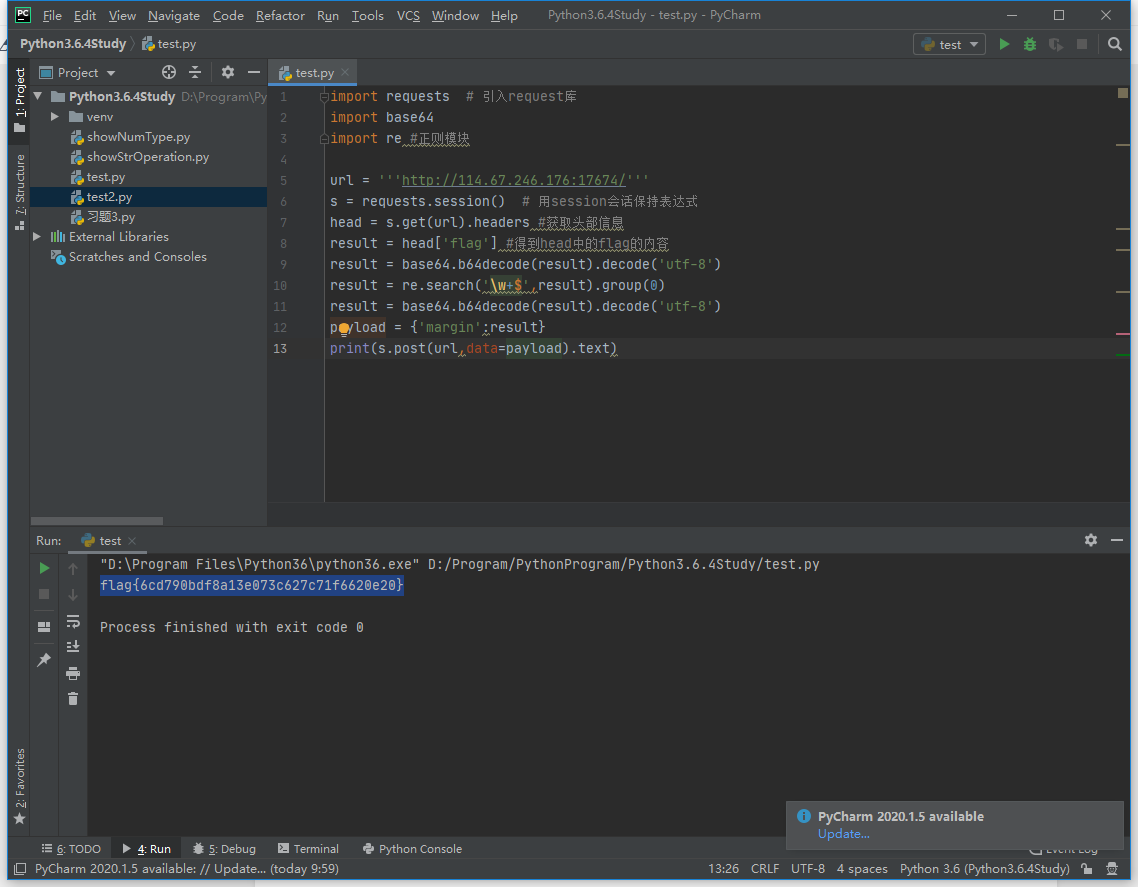Screen dimensions: 1138x887
Task: Open the URL link in code
Action: [x=513, y=181]
